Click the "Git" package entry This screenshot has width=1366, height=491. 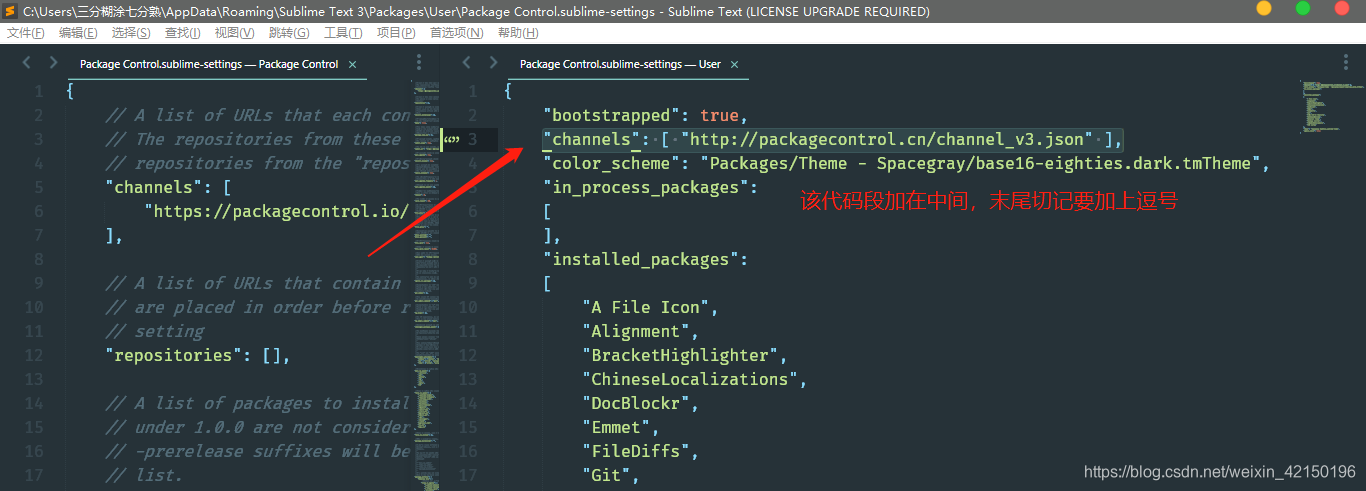pos(606,475)
